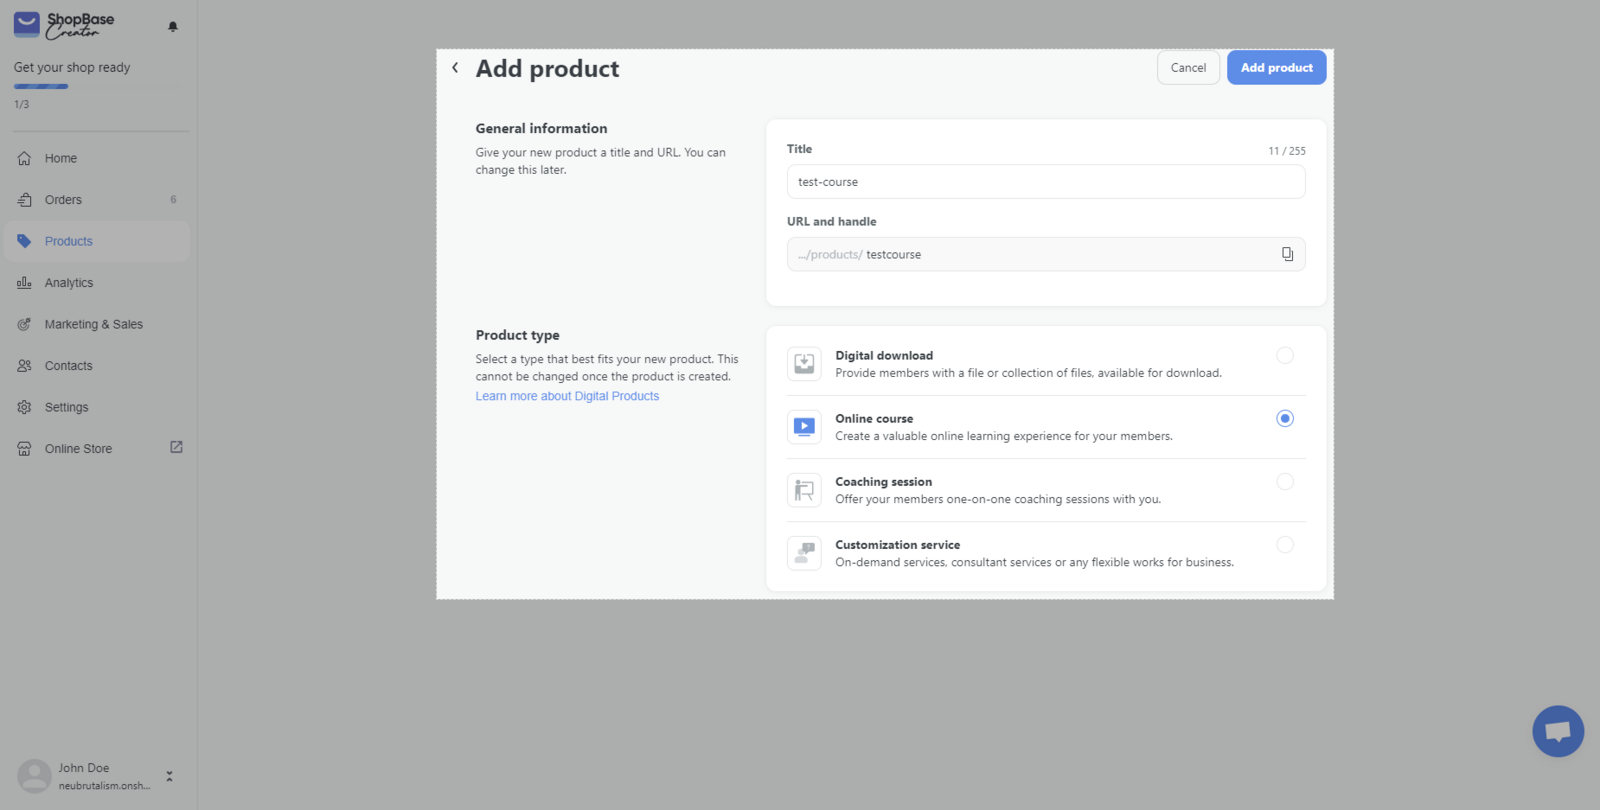Click the Marketing & Sales target icon

pos(24,324)
